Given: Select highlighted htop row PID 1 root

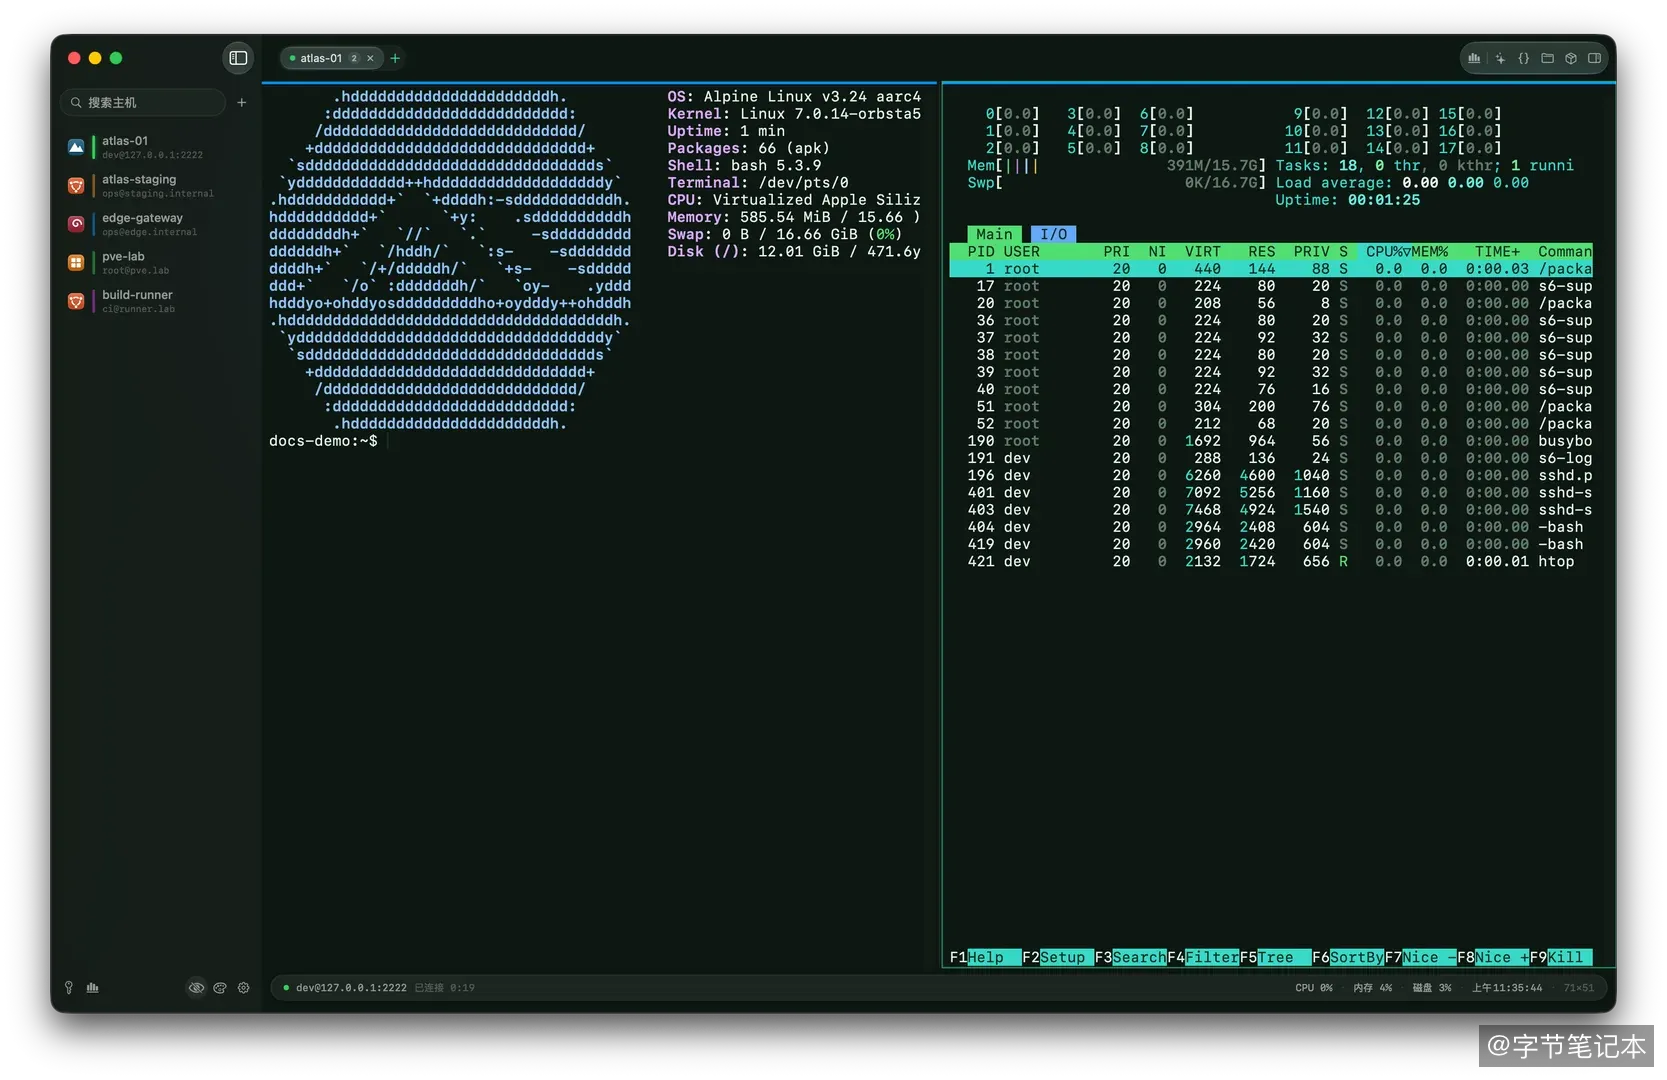Looking at the screenshot, I should [1271, 268].
